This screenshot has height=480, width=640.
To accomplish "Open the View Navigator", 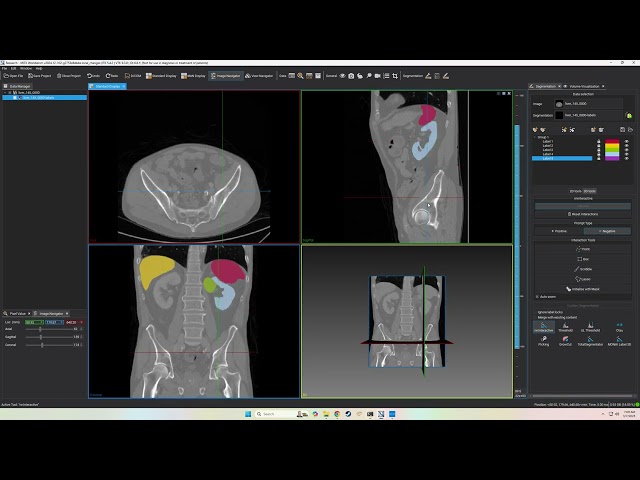I will coord(259,76).
